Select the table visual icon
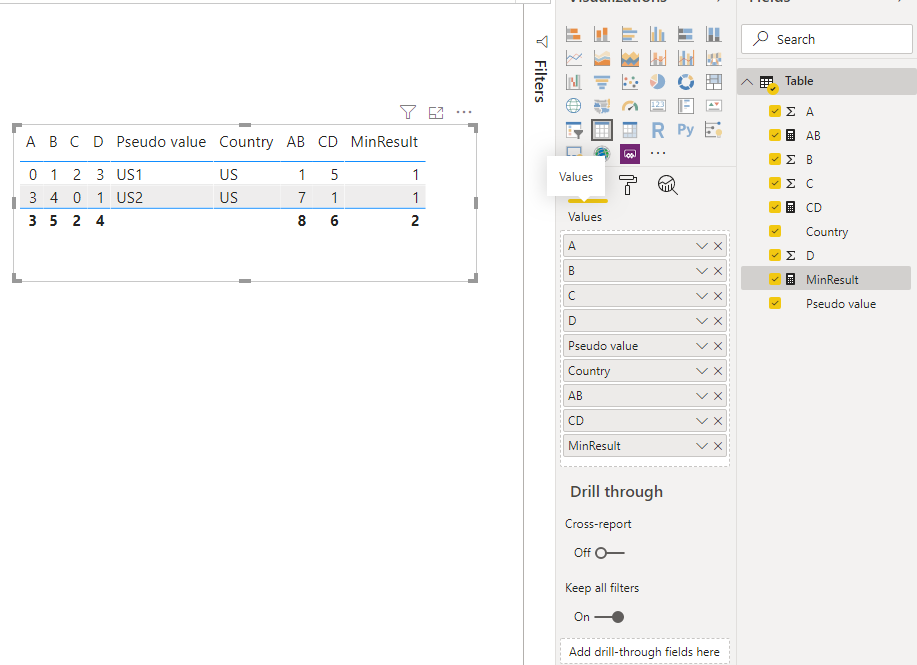Screen dimensions: 917x665 tap(602, 130)
